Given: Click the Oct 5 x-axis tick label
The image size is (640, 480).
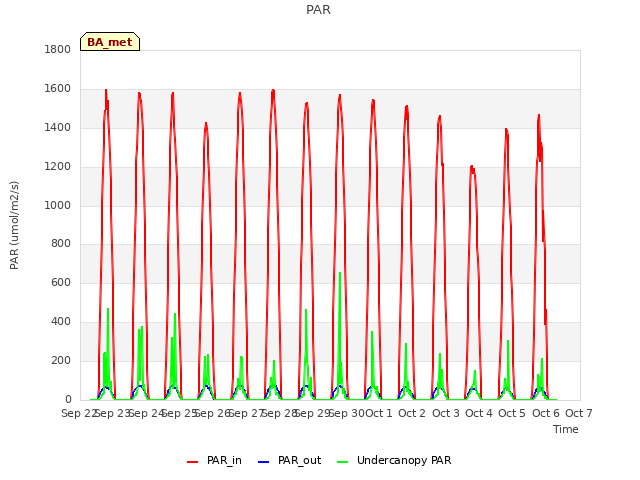Looking at the screenshot, I should [512, 413].
